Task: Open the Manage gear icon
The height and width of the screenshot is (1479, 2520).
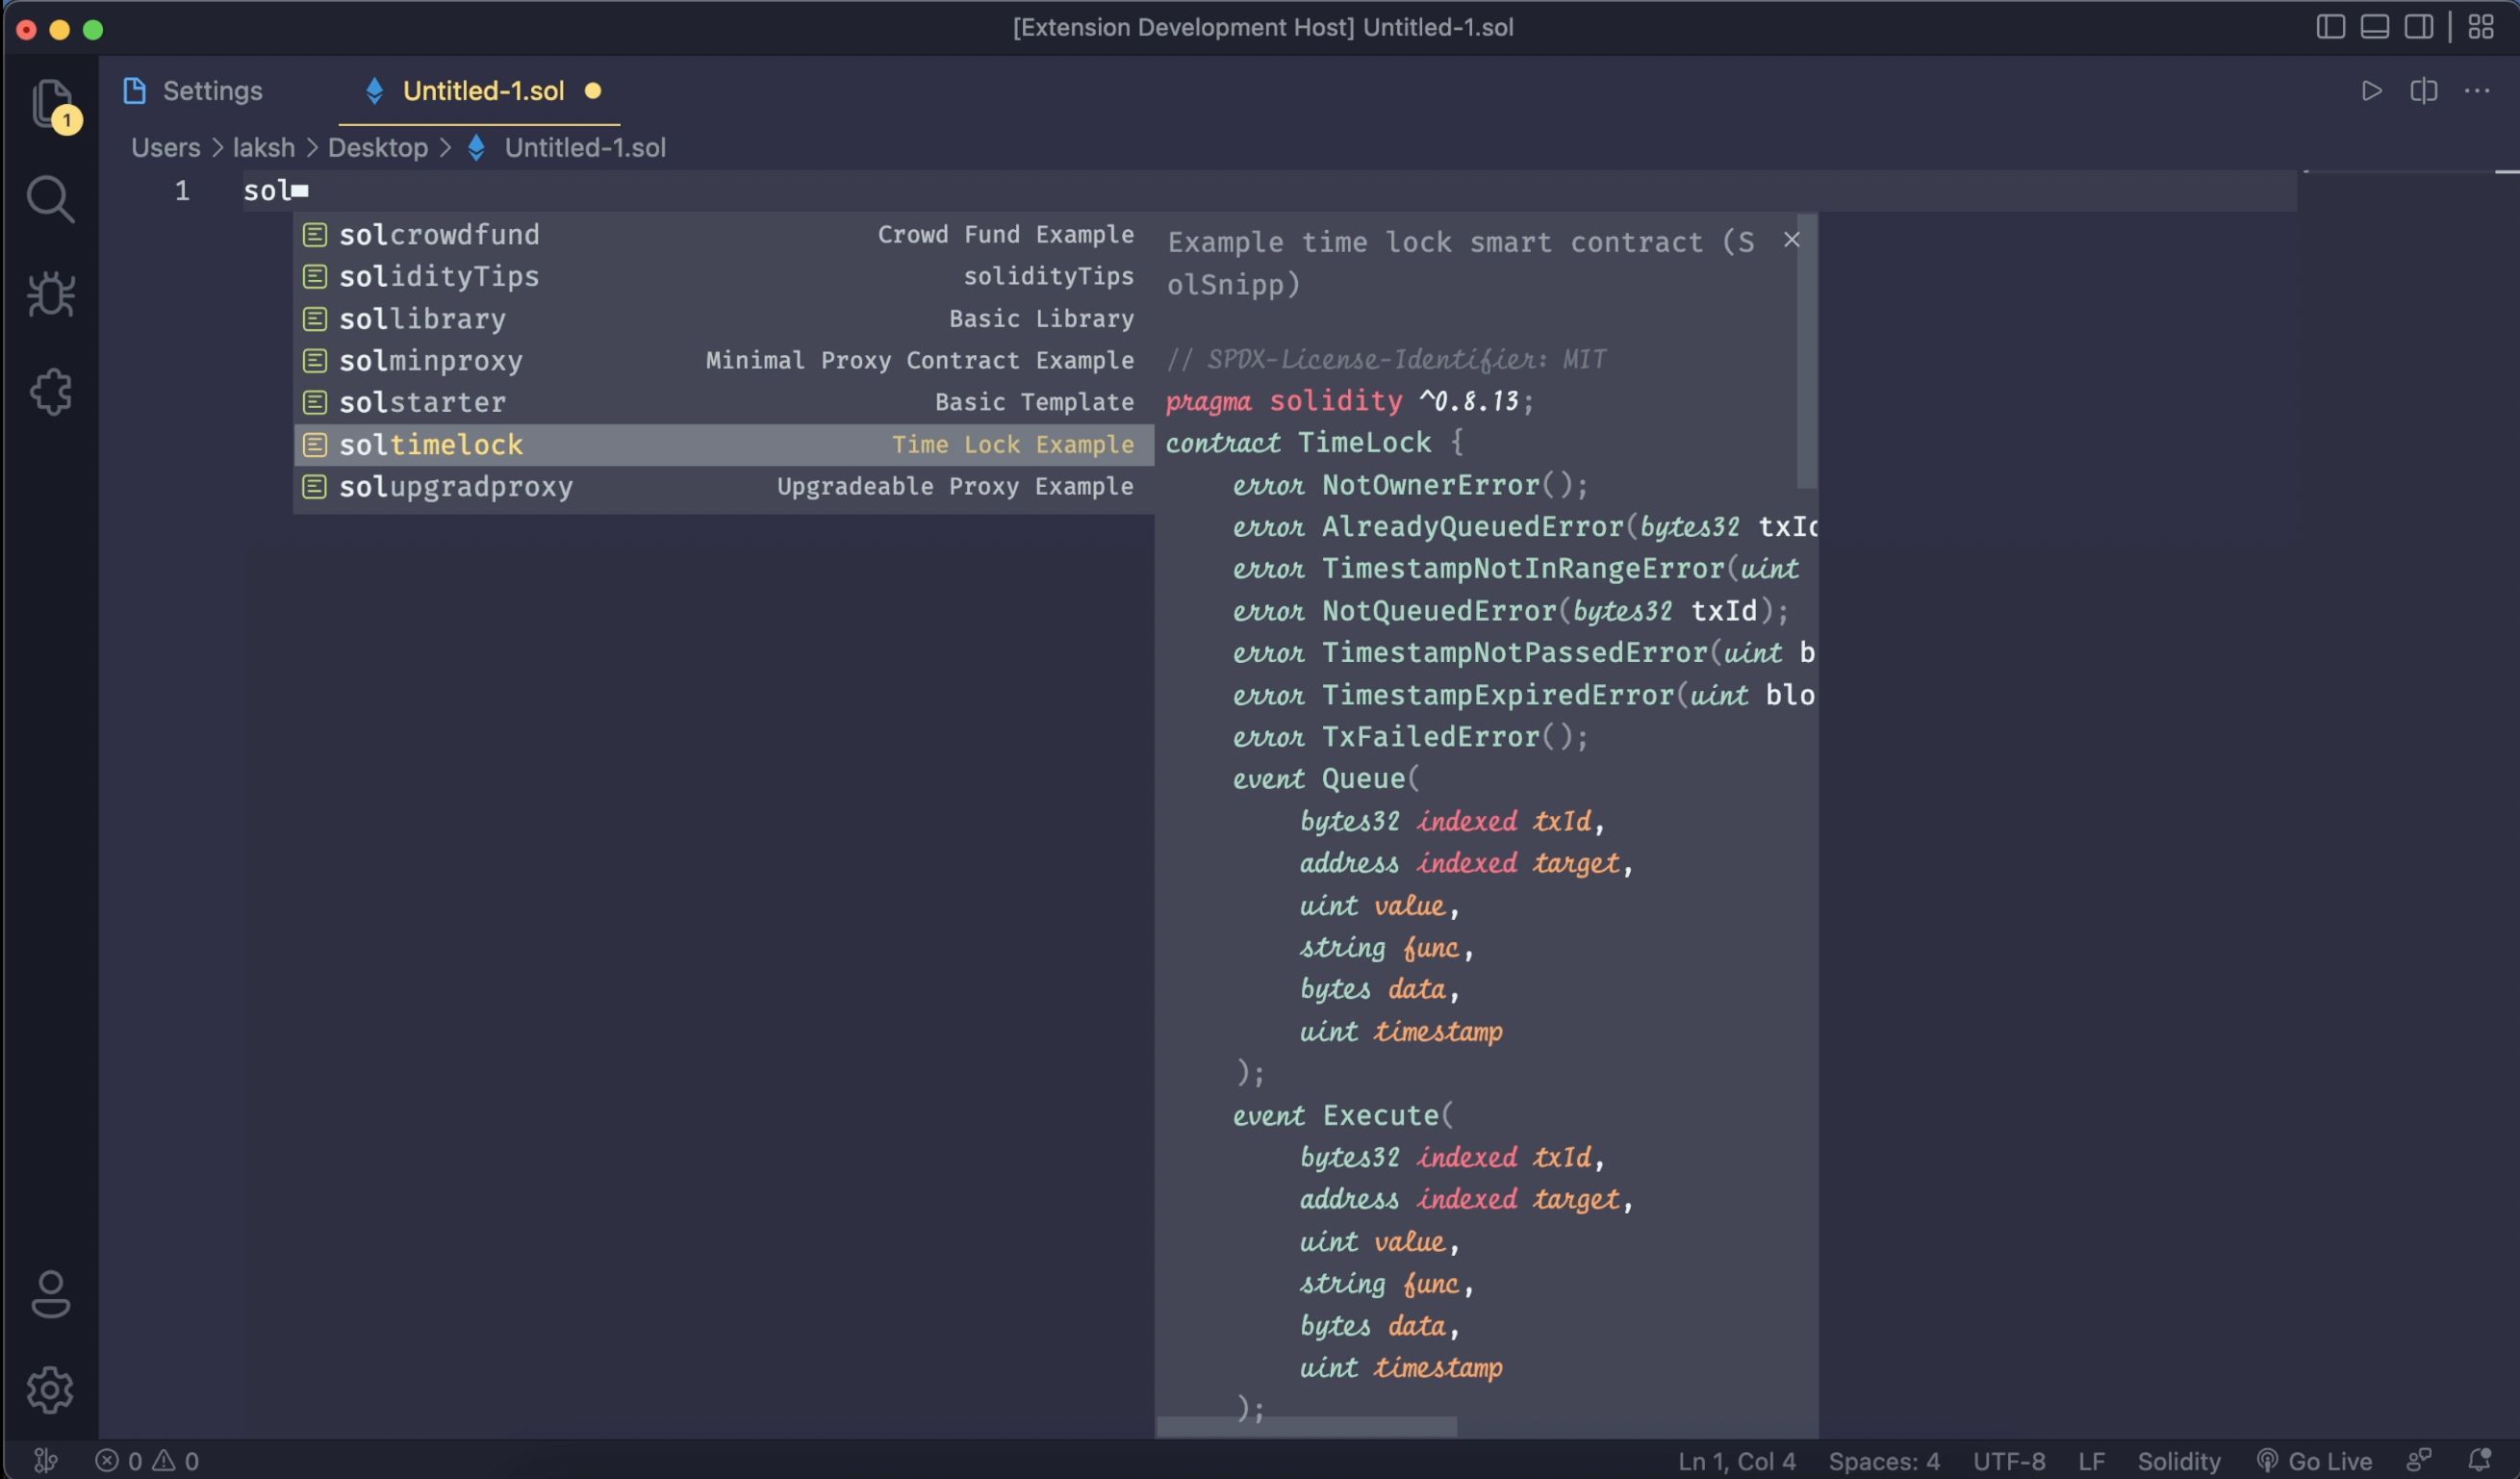Action: click(50, 1389)
